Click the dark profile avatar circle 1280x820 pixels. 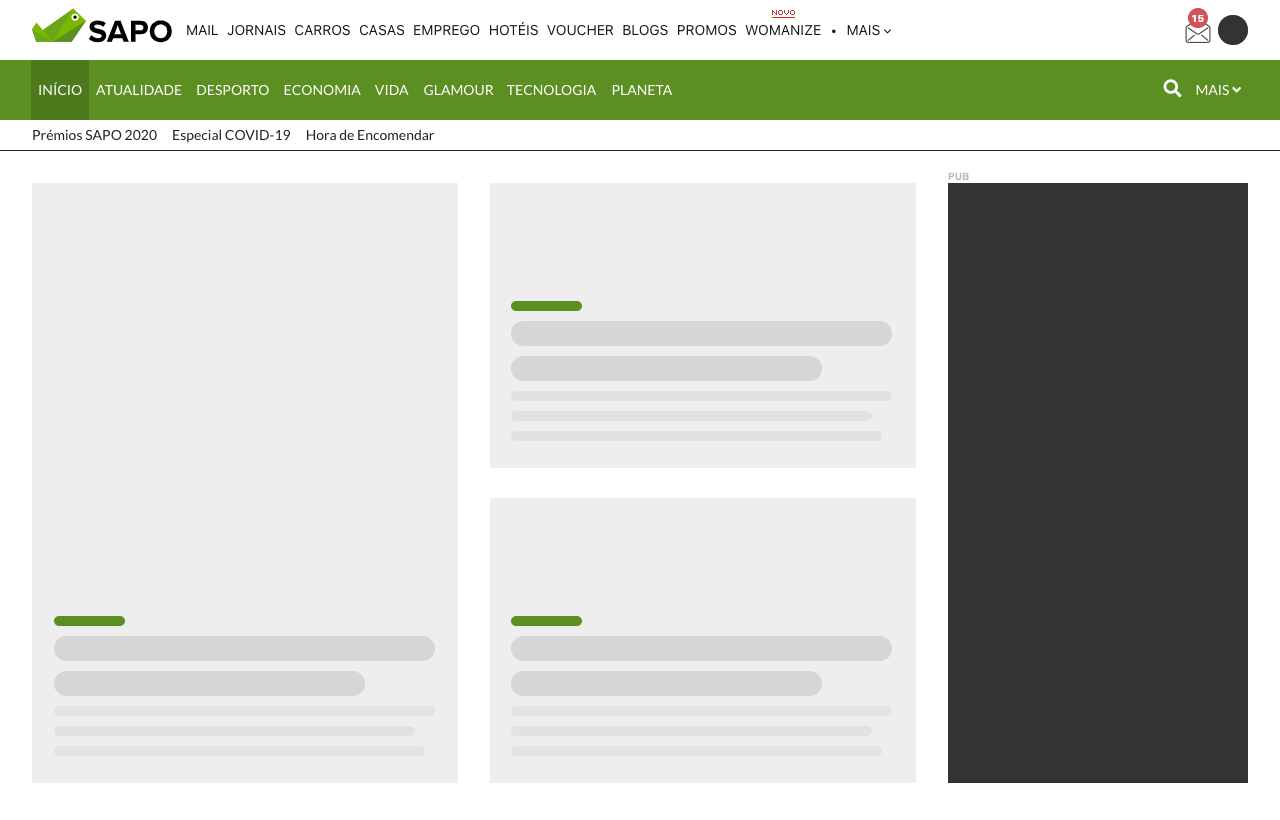[1232, 29]
